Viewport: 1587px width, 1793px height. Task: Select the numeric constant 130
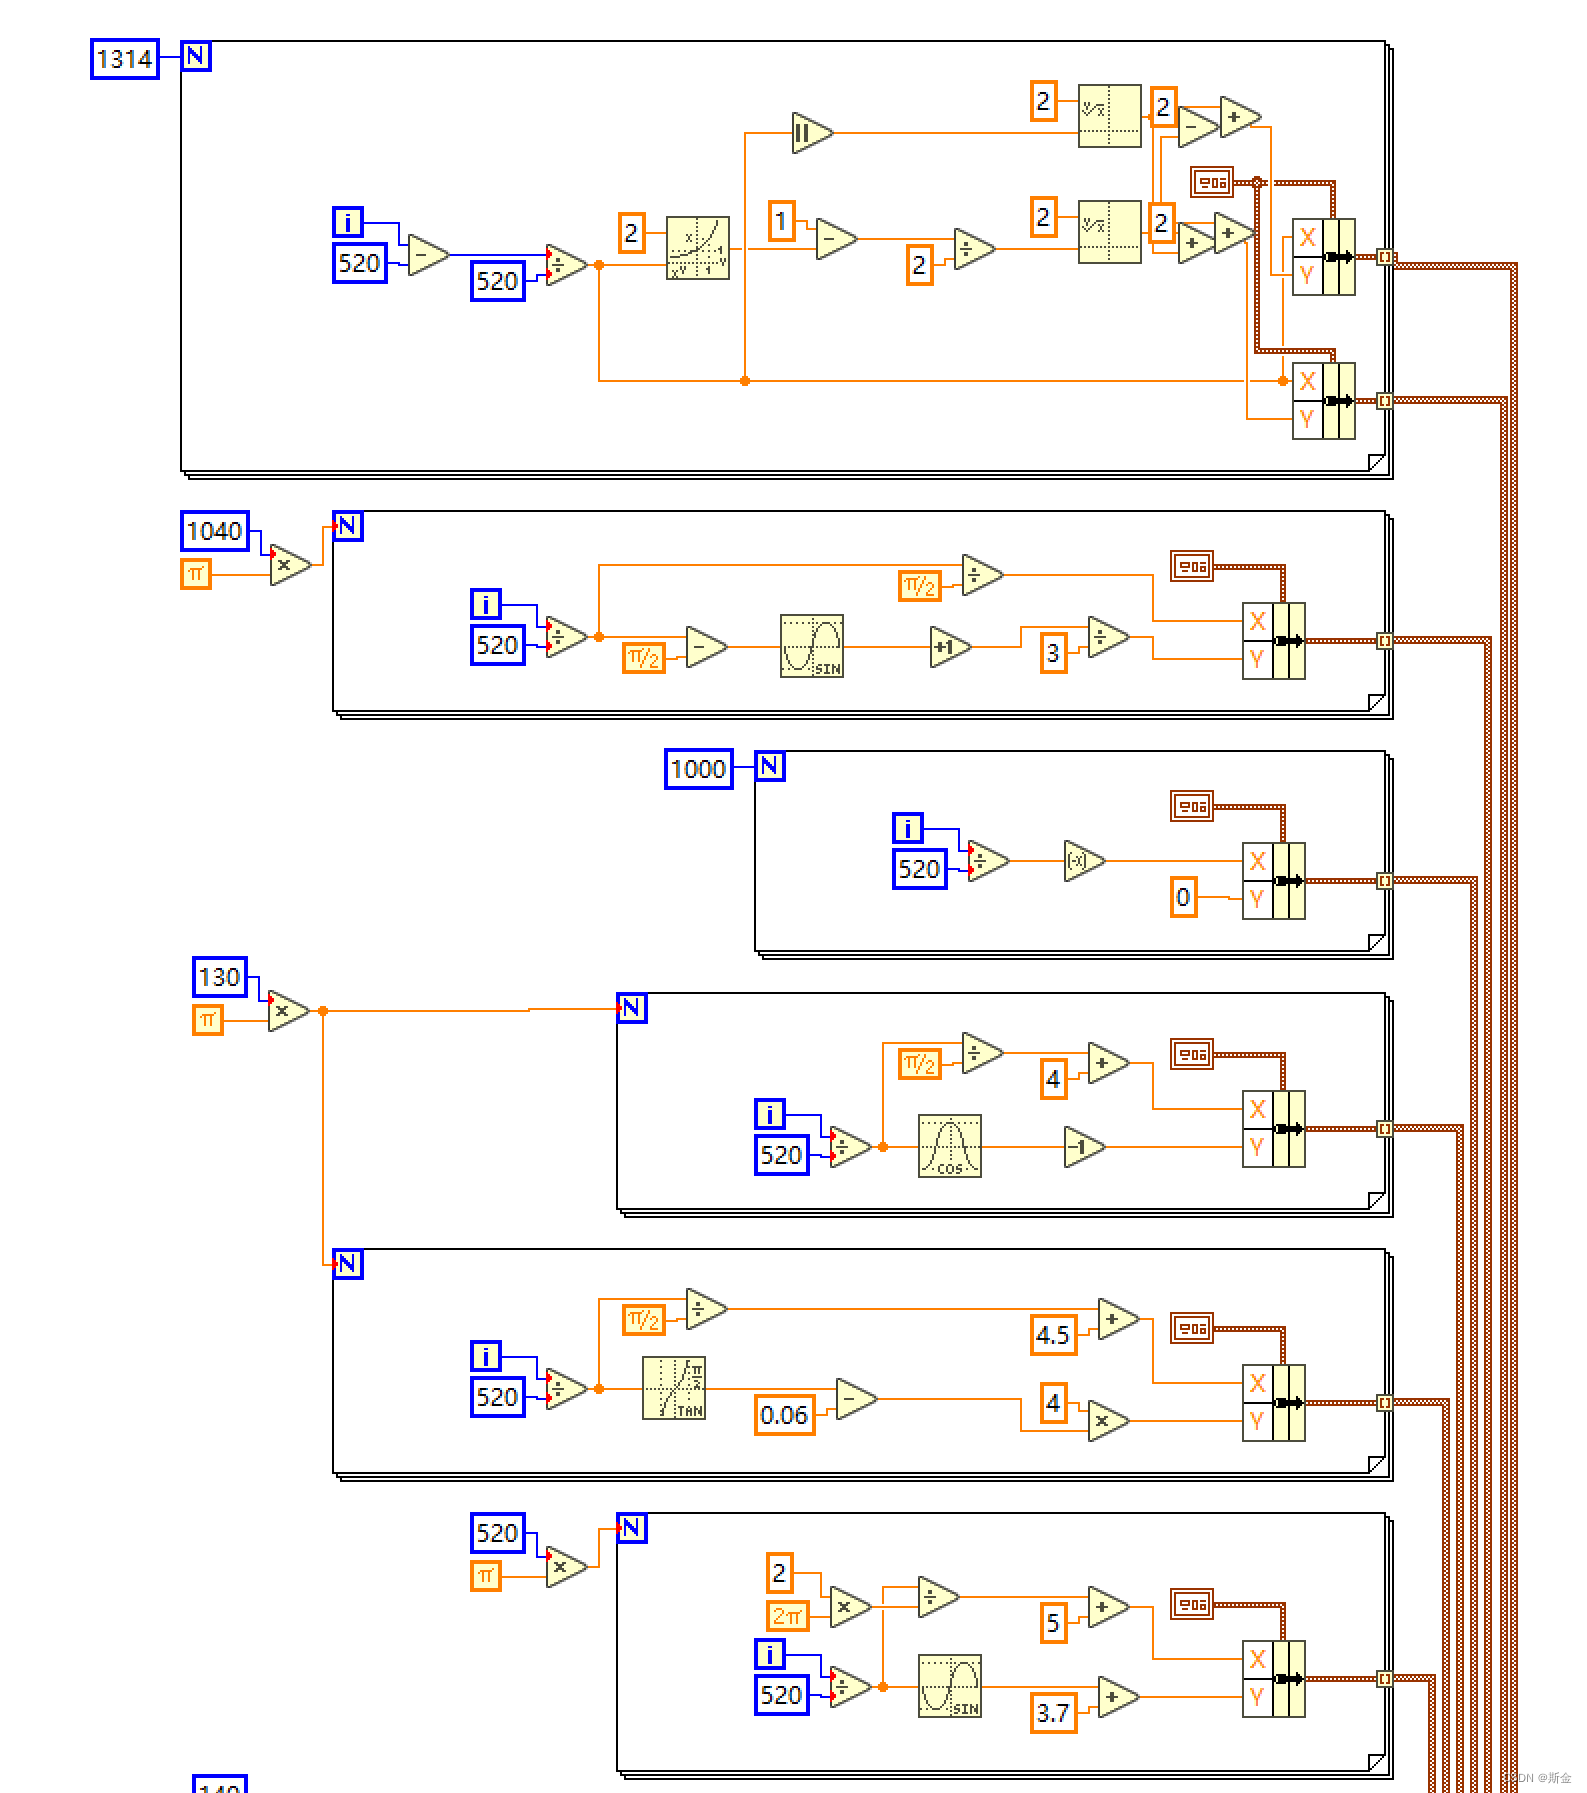coord(219,977)
